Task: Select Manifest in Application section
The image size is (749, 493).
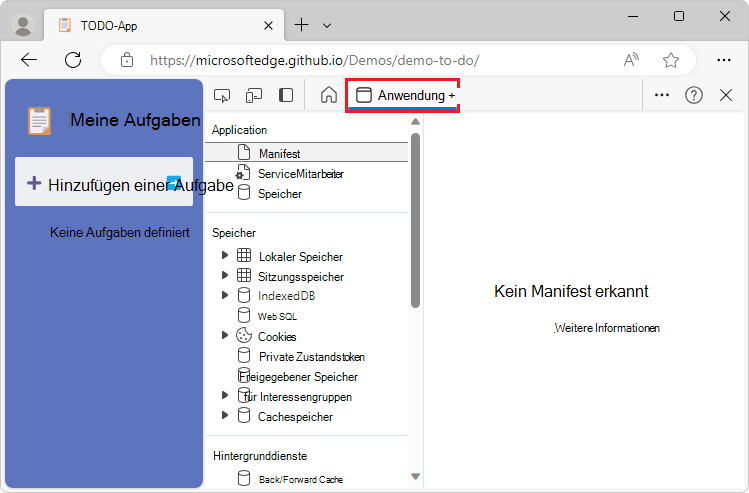Action: [x=307, y=153]
